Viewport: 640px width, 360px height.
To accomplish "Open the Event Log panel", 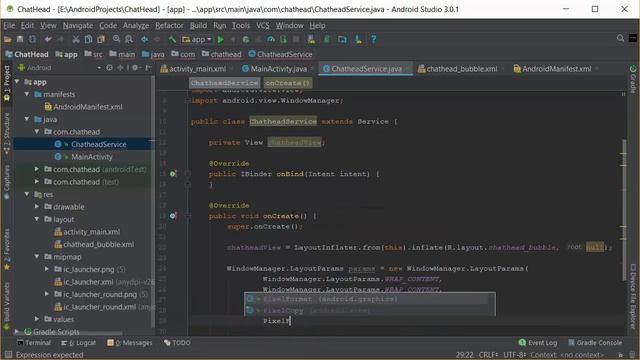I will 538,343.
